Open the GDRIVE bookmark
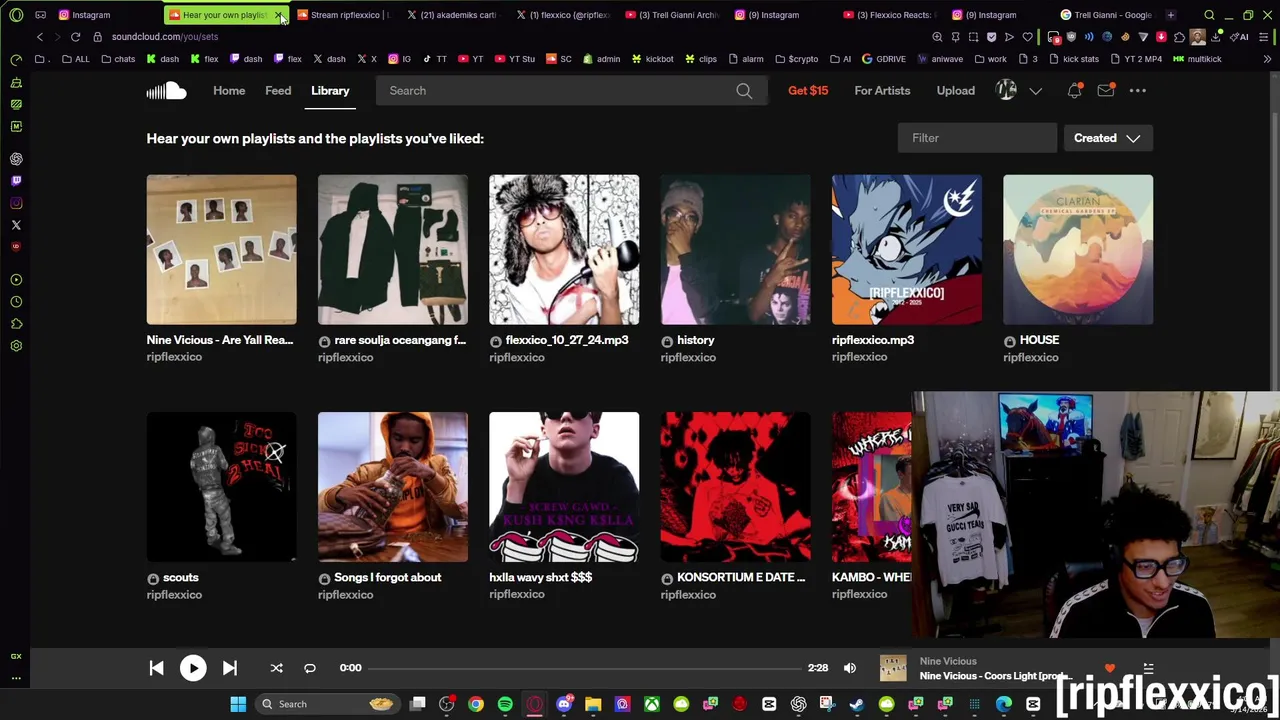Image resolution: width=1280 pixels, height=720 pixels. [x=884, y=59]
